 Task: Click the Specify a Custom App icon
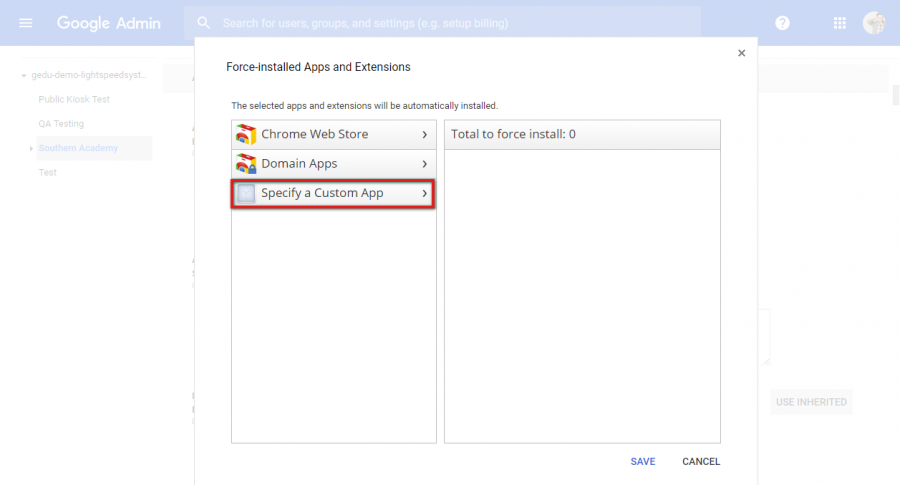click(246, 193)
